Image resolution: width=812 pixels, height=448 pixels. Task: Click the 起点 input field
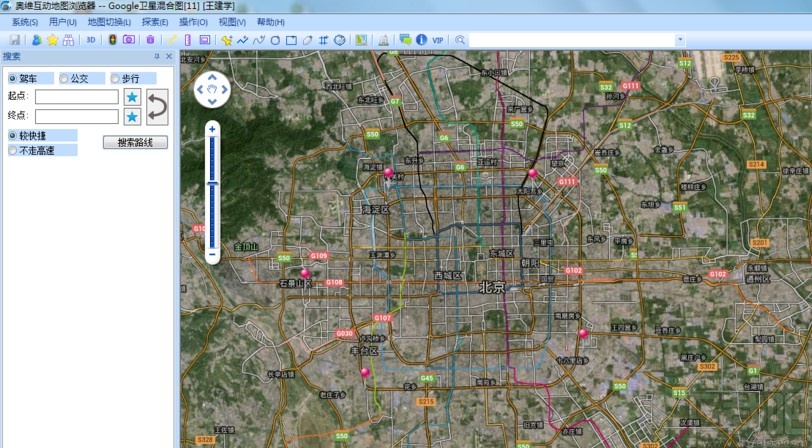point(77,97)
